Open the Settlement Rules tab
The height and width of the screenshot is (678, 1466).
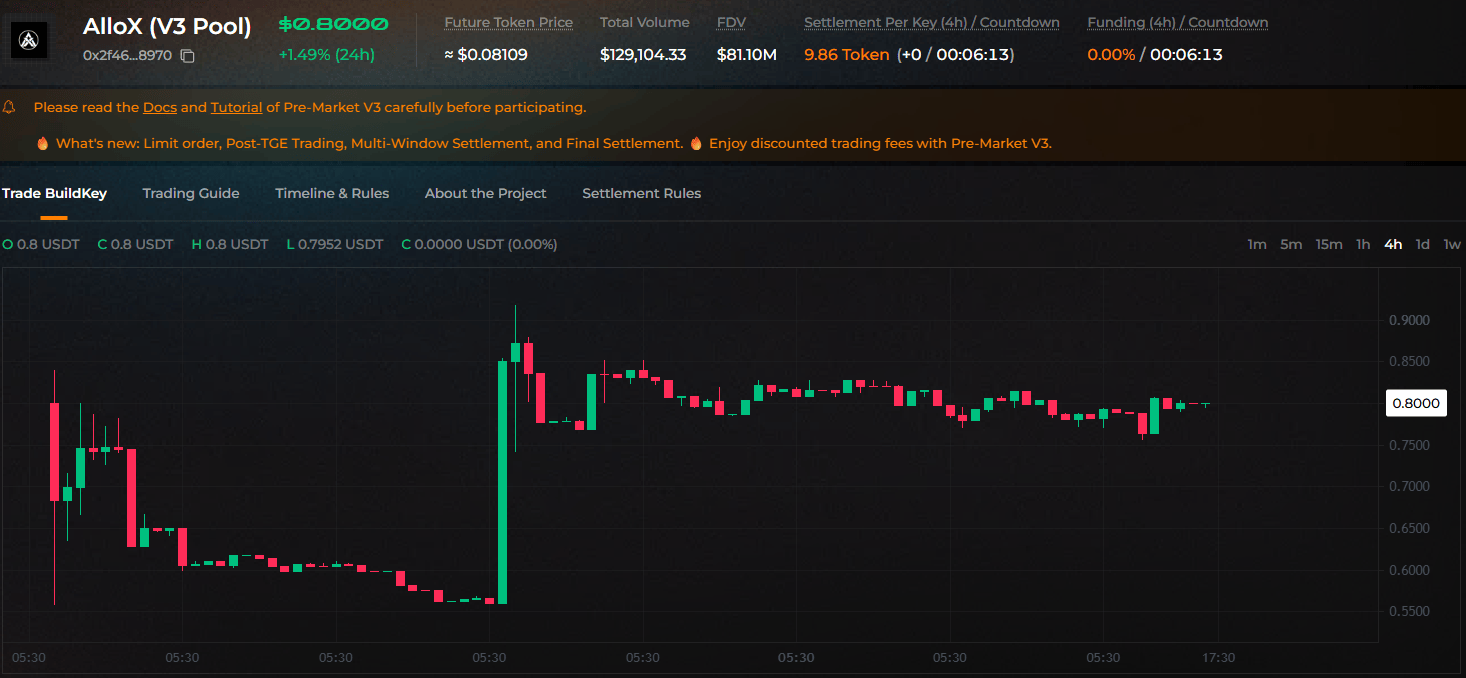pos(641,193)
